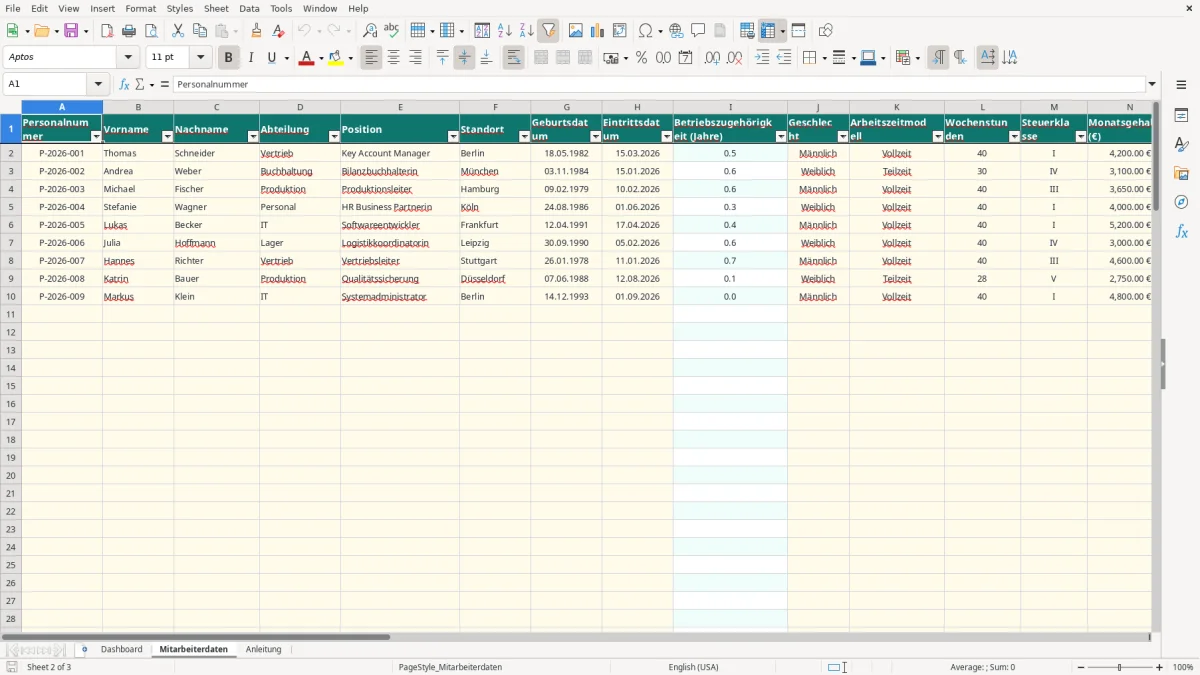1200x675 pixels.
Task: Open the sidebar Functions panel icon
Action: 1181,231
